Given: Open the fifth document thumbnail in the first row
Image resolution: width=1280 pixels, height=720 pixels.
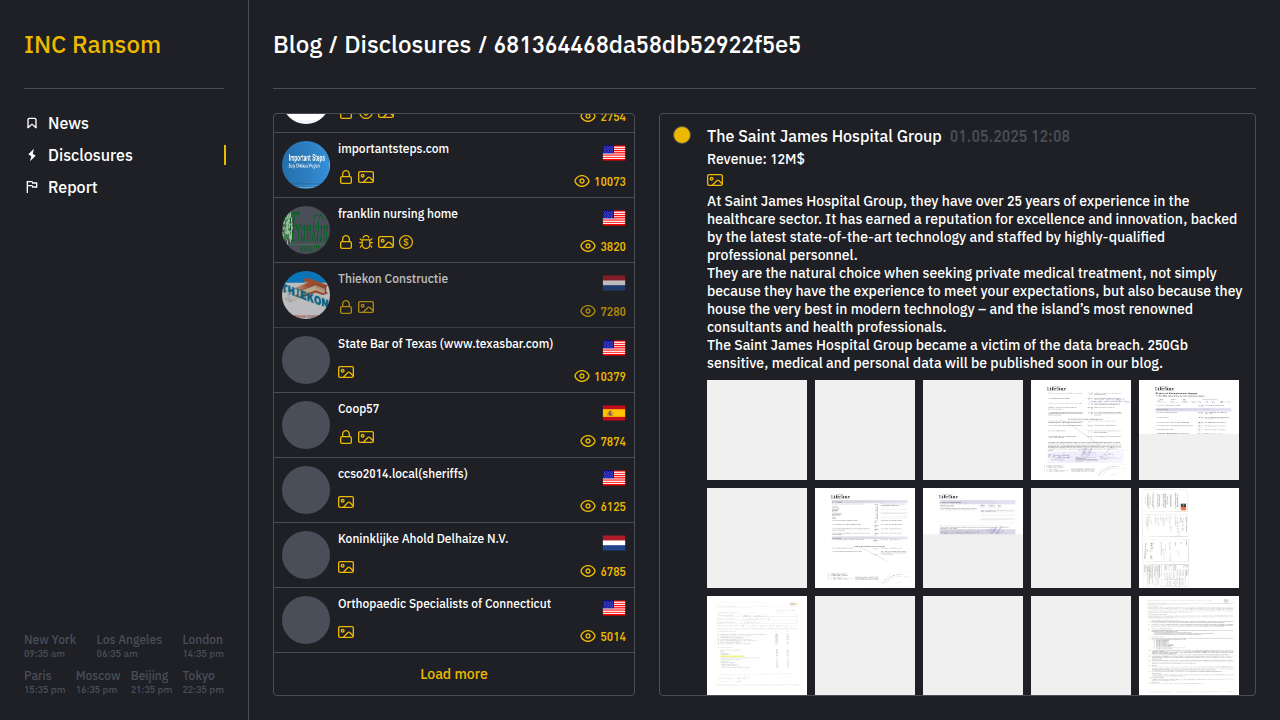Looking at the screenshot, I should tap(1189, 430).
